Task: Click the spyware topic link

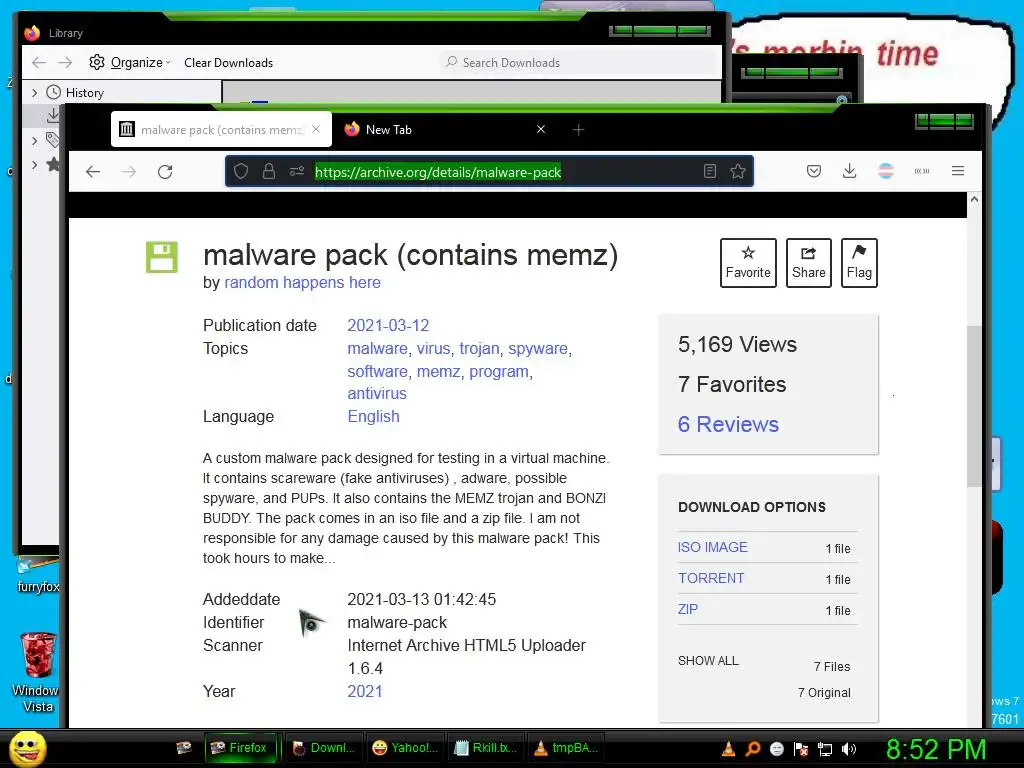Action: (537, 348)
